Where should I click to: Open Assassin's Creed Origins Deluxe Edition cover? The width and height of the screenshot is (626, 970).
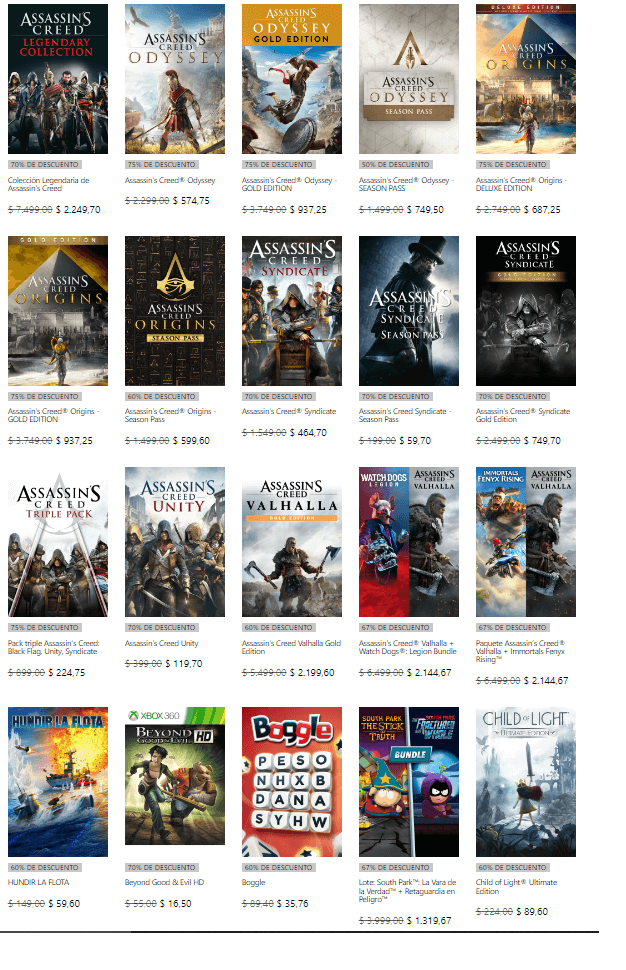pos(525,79)
